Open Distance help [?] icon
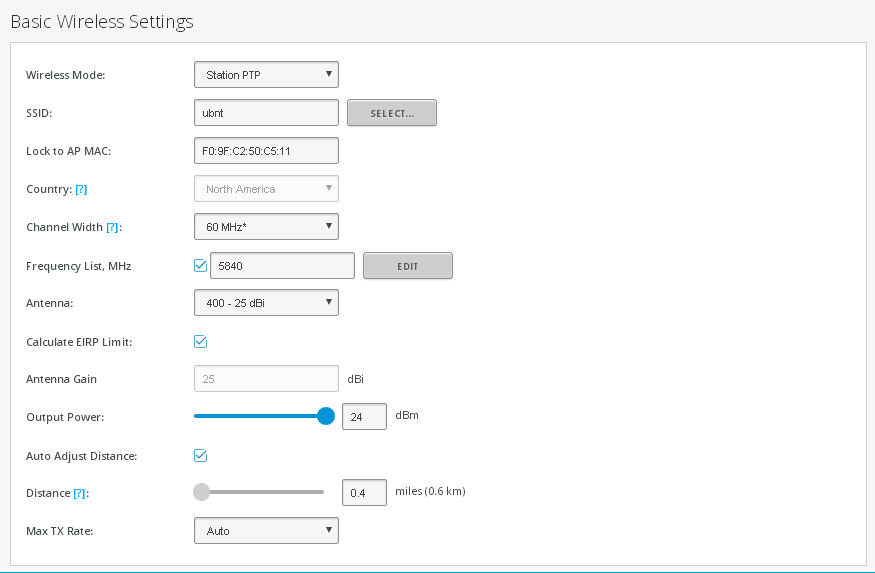This screenshot has height=573, width=875. coord(80,493)
